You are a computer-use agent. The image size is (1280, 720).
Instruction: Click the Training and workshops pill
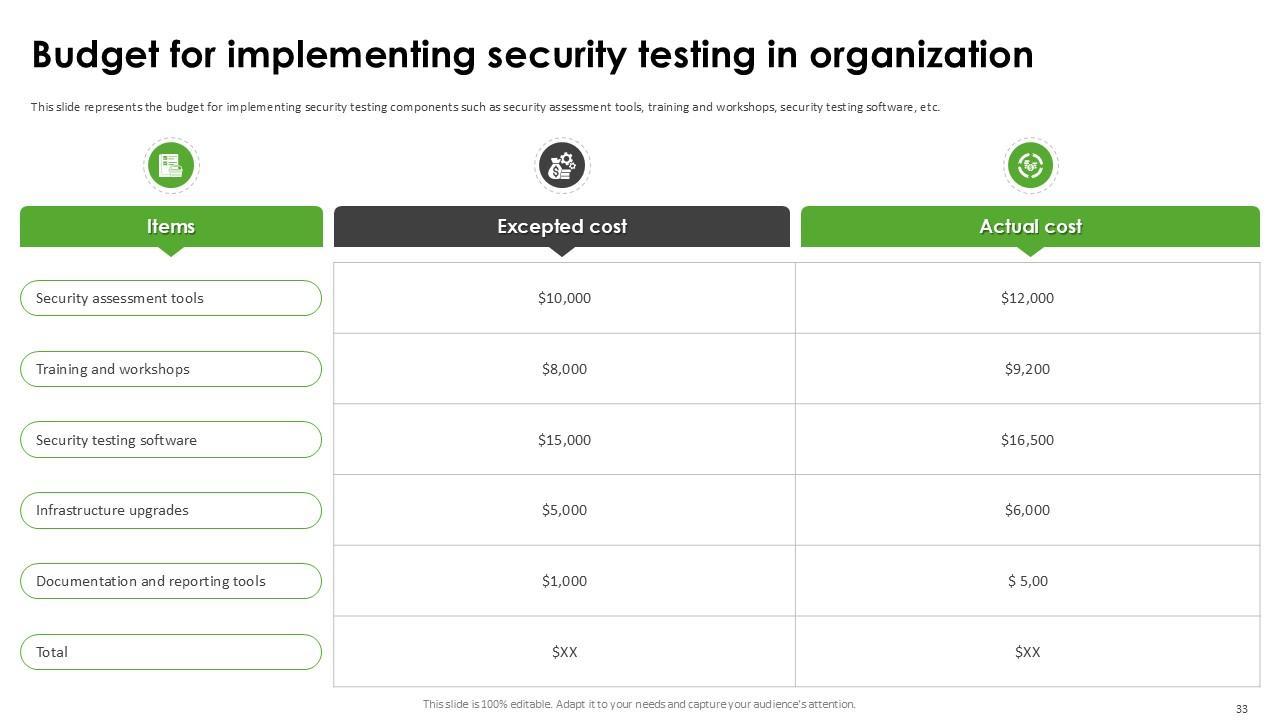click(171, 369)
